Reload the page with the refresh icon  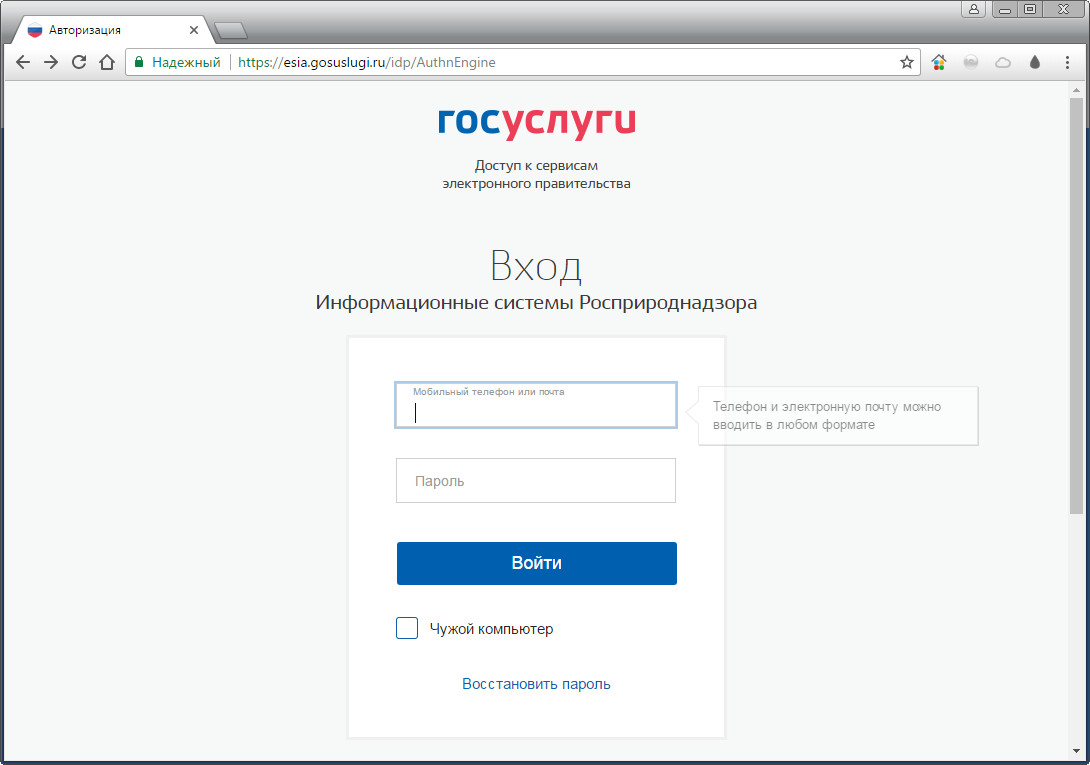point(79,62)
